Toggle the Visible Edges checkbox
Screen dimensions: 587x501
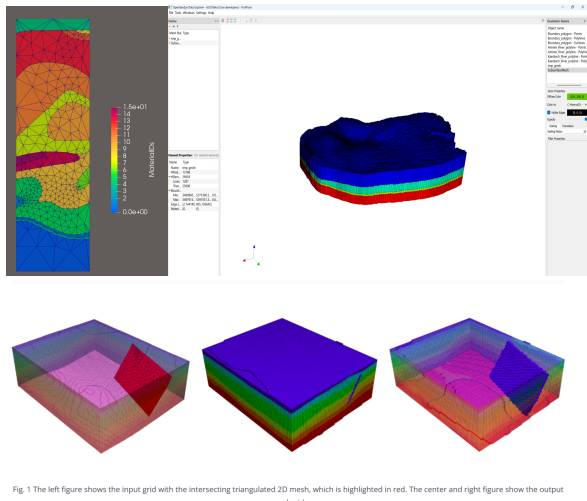(548, 113)
